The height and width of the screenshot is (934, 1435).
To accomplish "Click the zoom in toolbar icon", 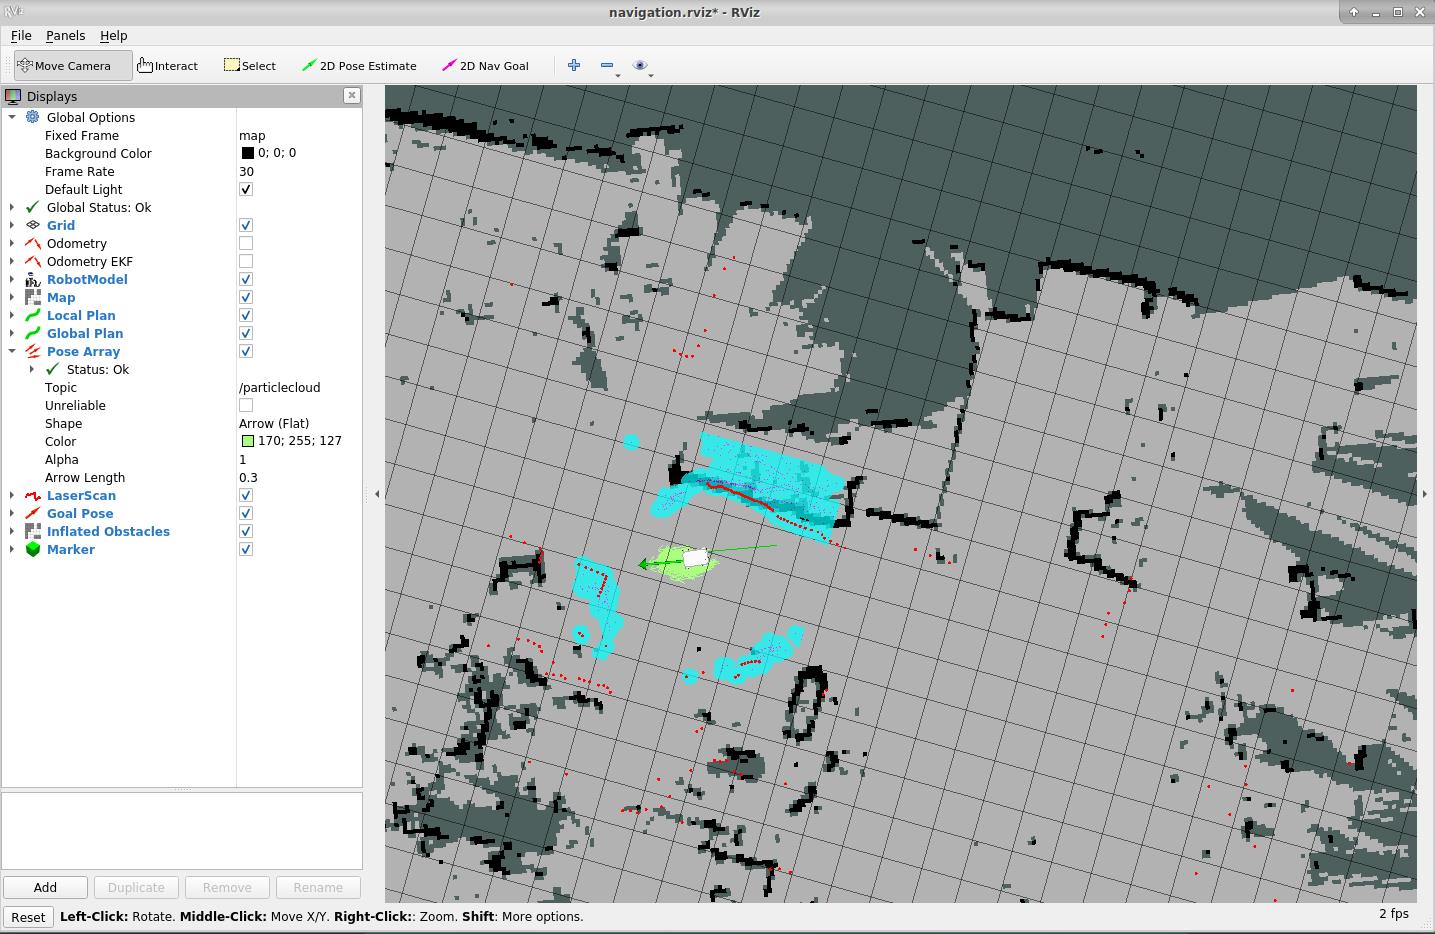I will tap(573, 65).
